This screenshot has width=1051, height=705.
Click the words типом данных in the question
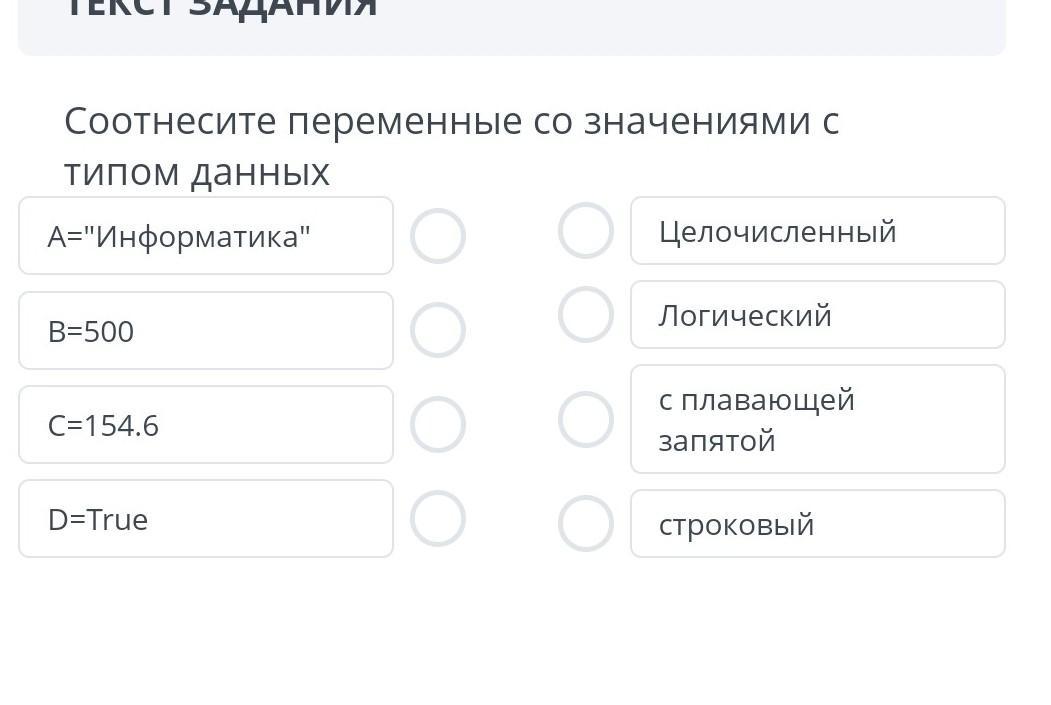(197, 173)
